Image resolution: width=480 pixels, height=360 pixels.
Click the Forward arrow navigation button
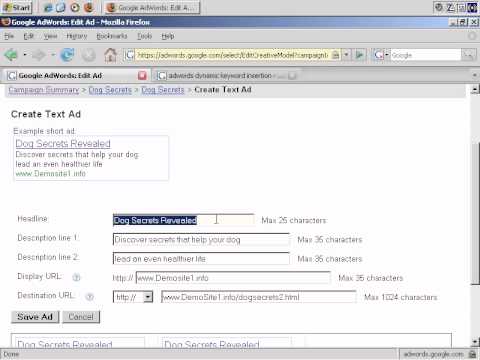(39, 55)
